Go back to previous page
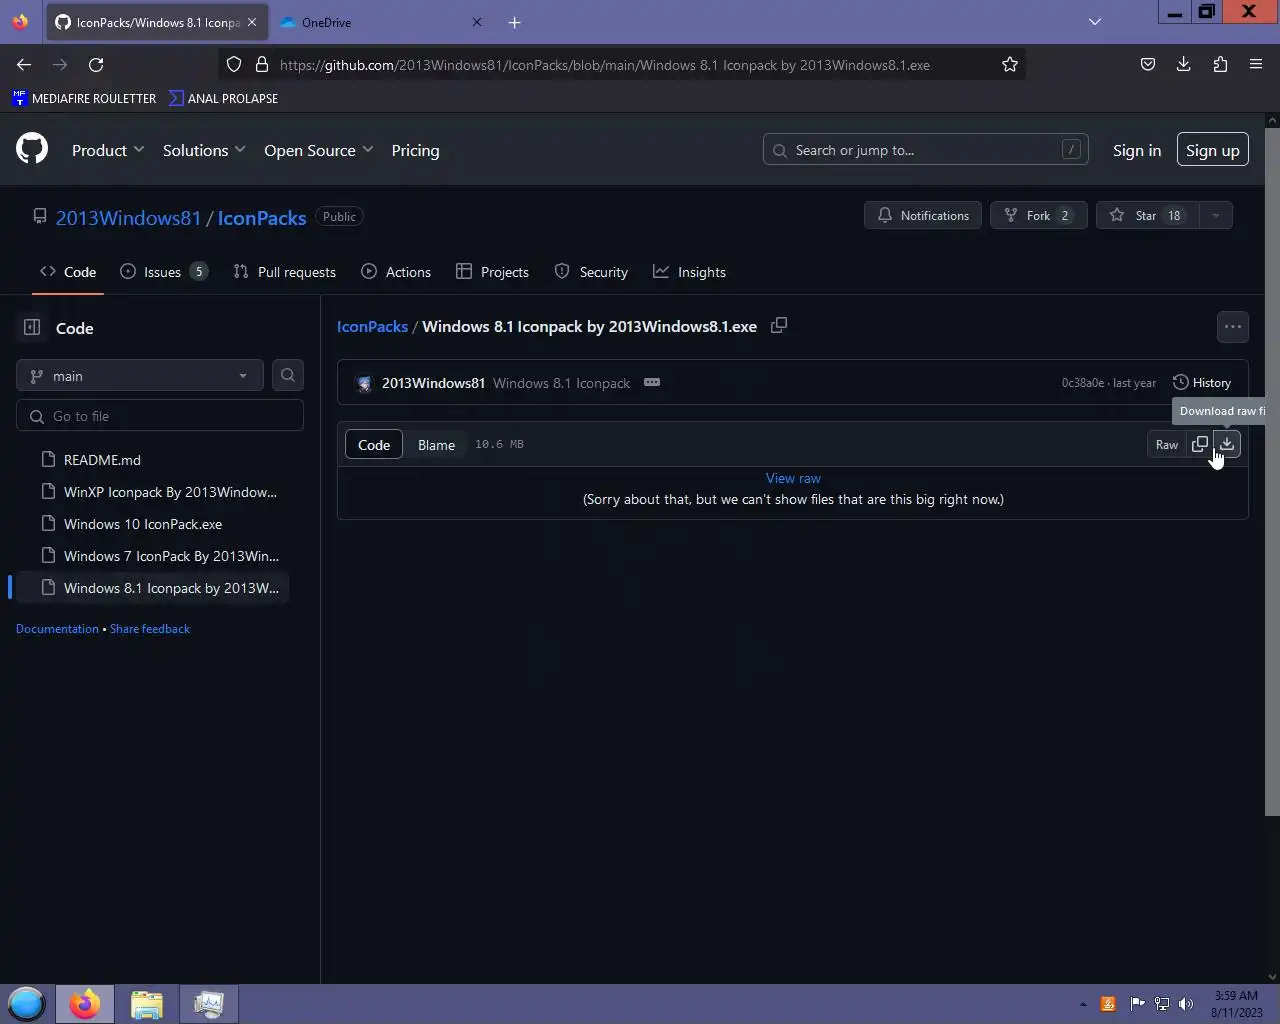The image size is (1280, 1024). (24, 65)
